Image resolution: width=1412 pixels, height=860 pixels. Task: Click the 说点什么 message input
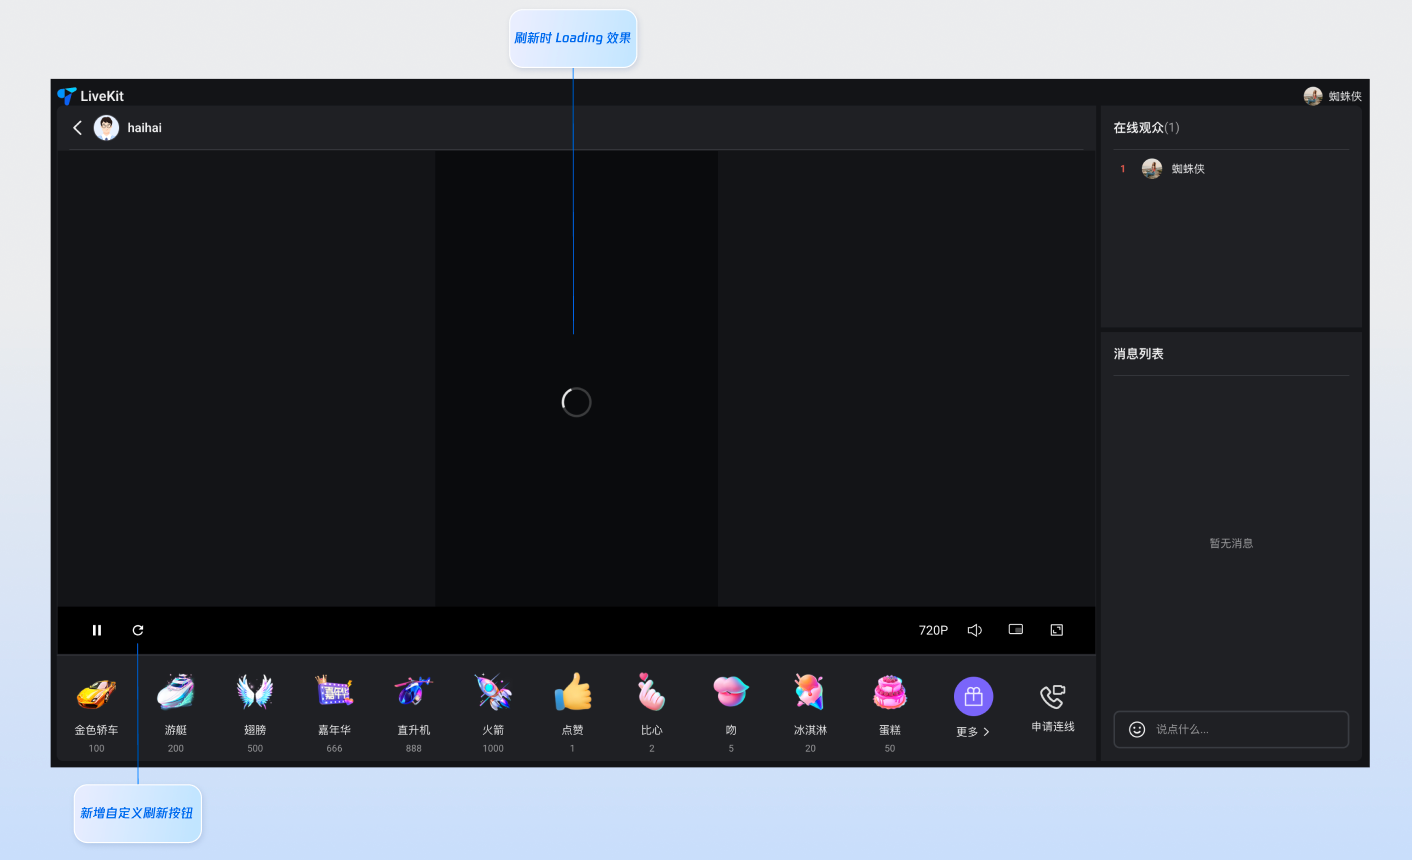(x=1245, y=730)
